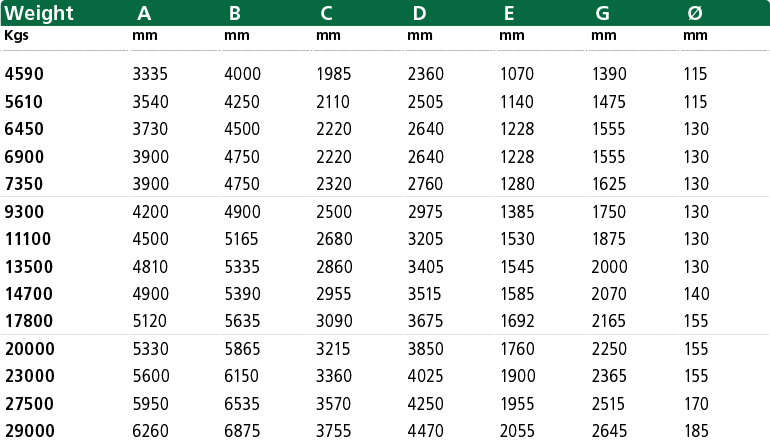This screenshot has width=770, height=443.
Task: Click weight value 29000
Action: [29, 431]
